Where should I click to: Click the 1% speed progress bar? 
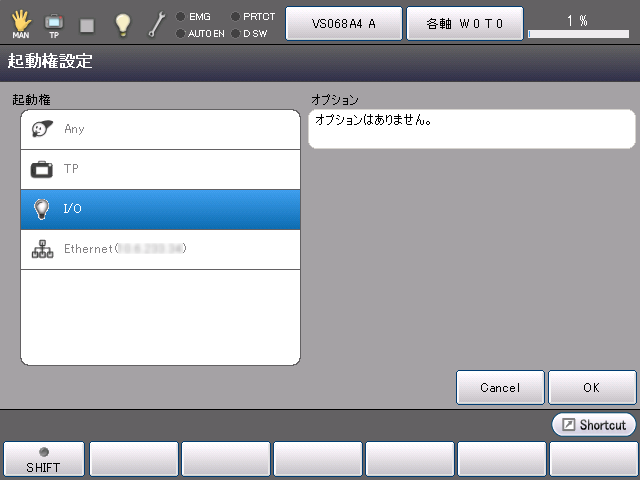tap(577, 33)
